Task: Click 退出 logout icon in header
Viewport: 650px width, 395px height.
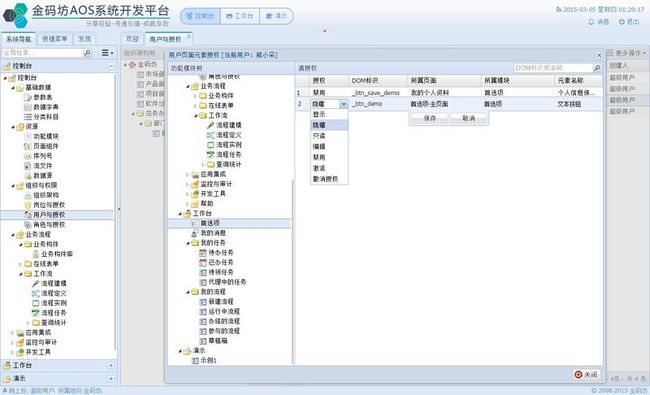Action: click(x=622, y=22)
